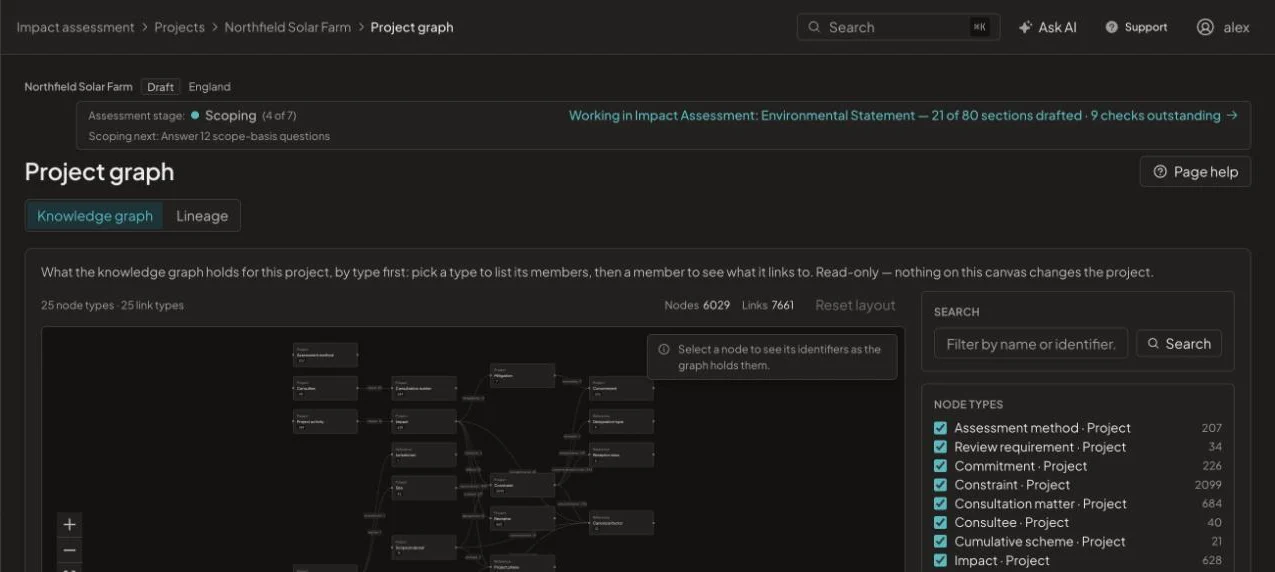1275x572 pixels.
Task: Select the Constraint node in the graph
Action: coord(522,485)
